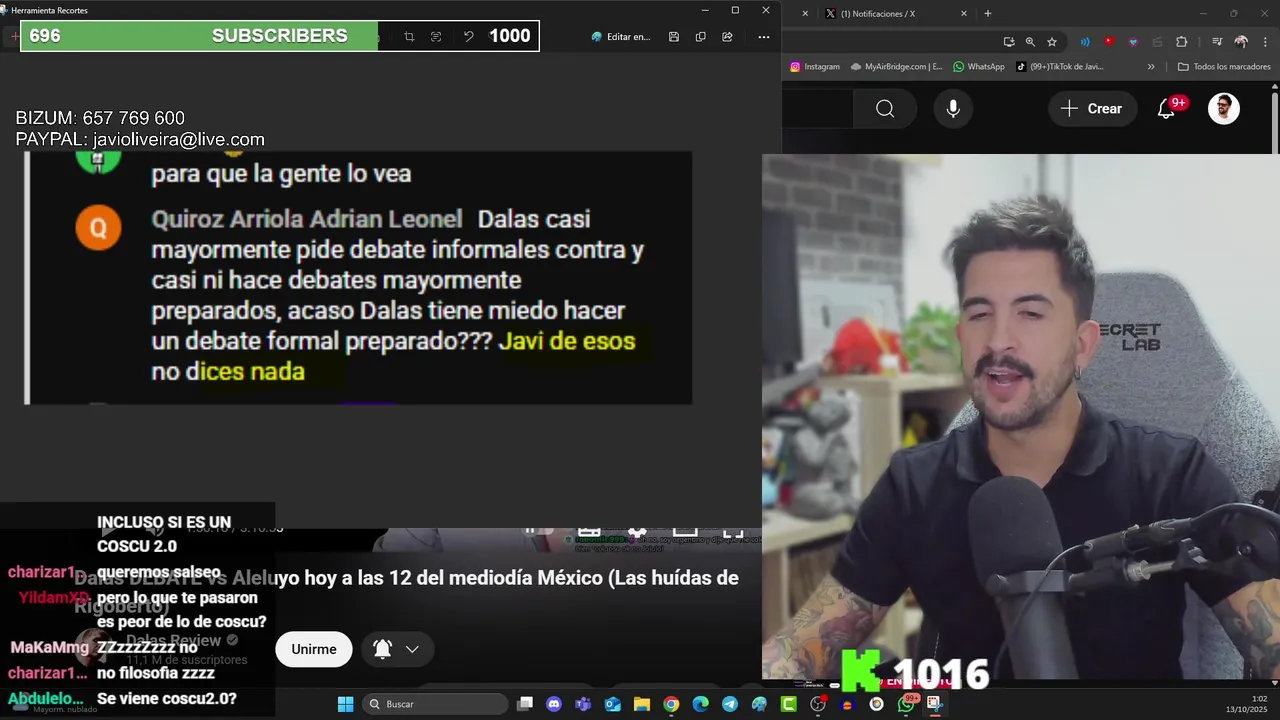Image resolution: width=1280 pixels, height=720 pixels.
Task: Open the TikTok de Javi bookmark
Action: tap(1060, 67)
